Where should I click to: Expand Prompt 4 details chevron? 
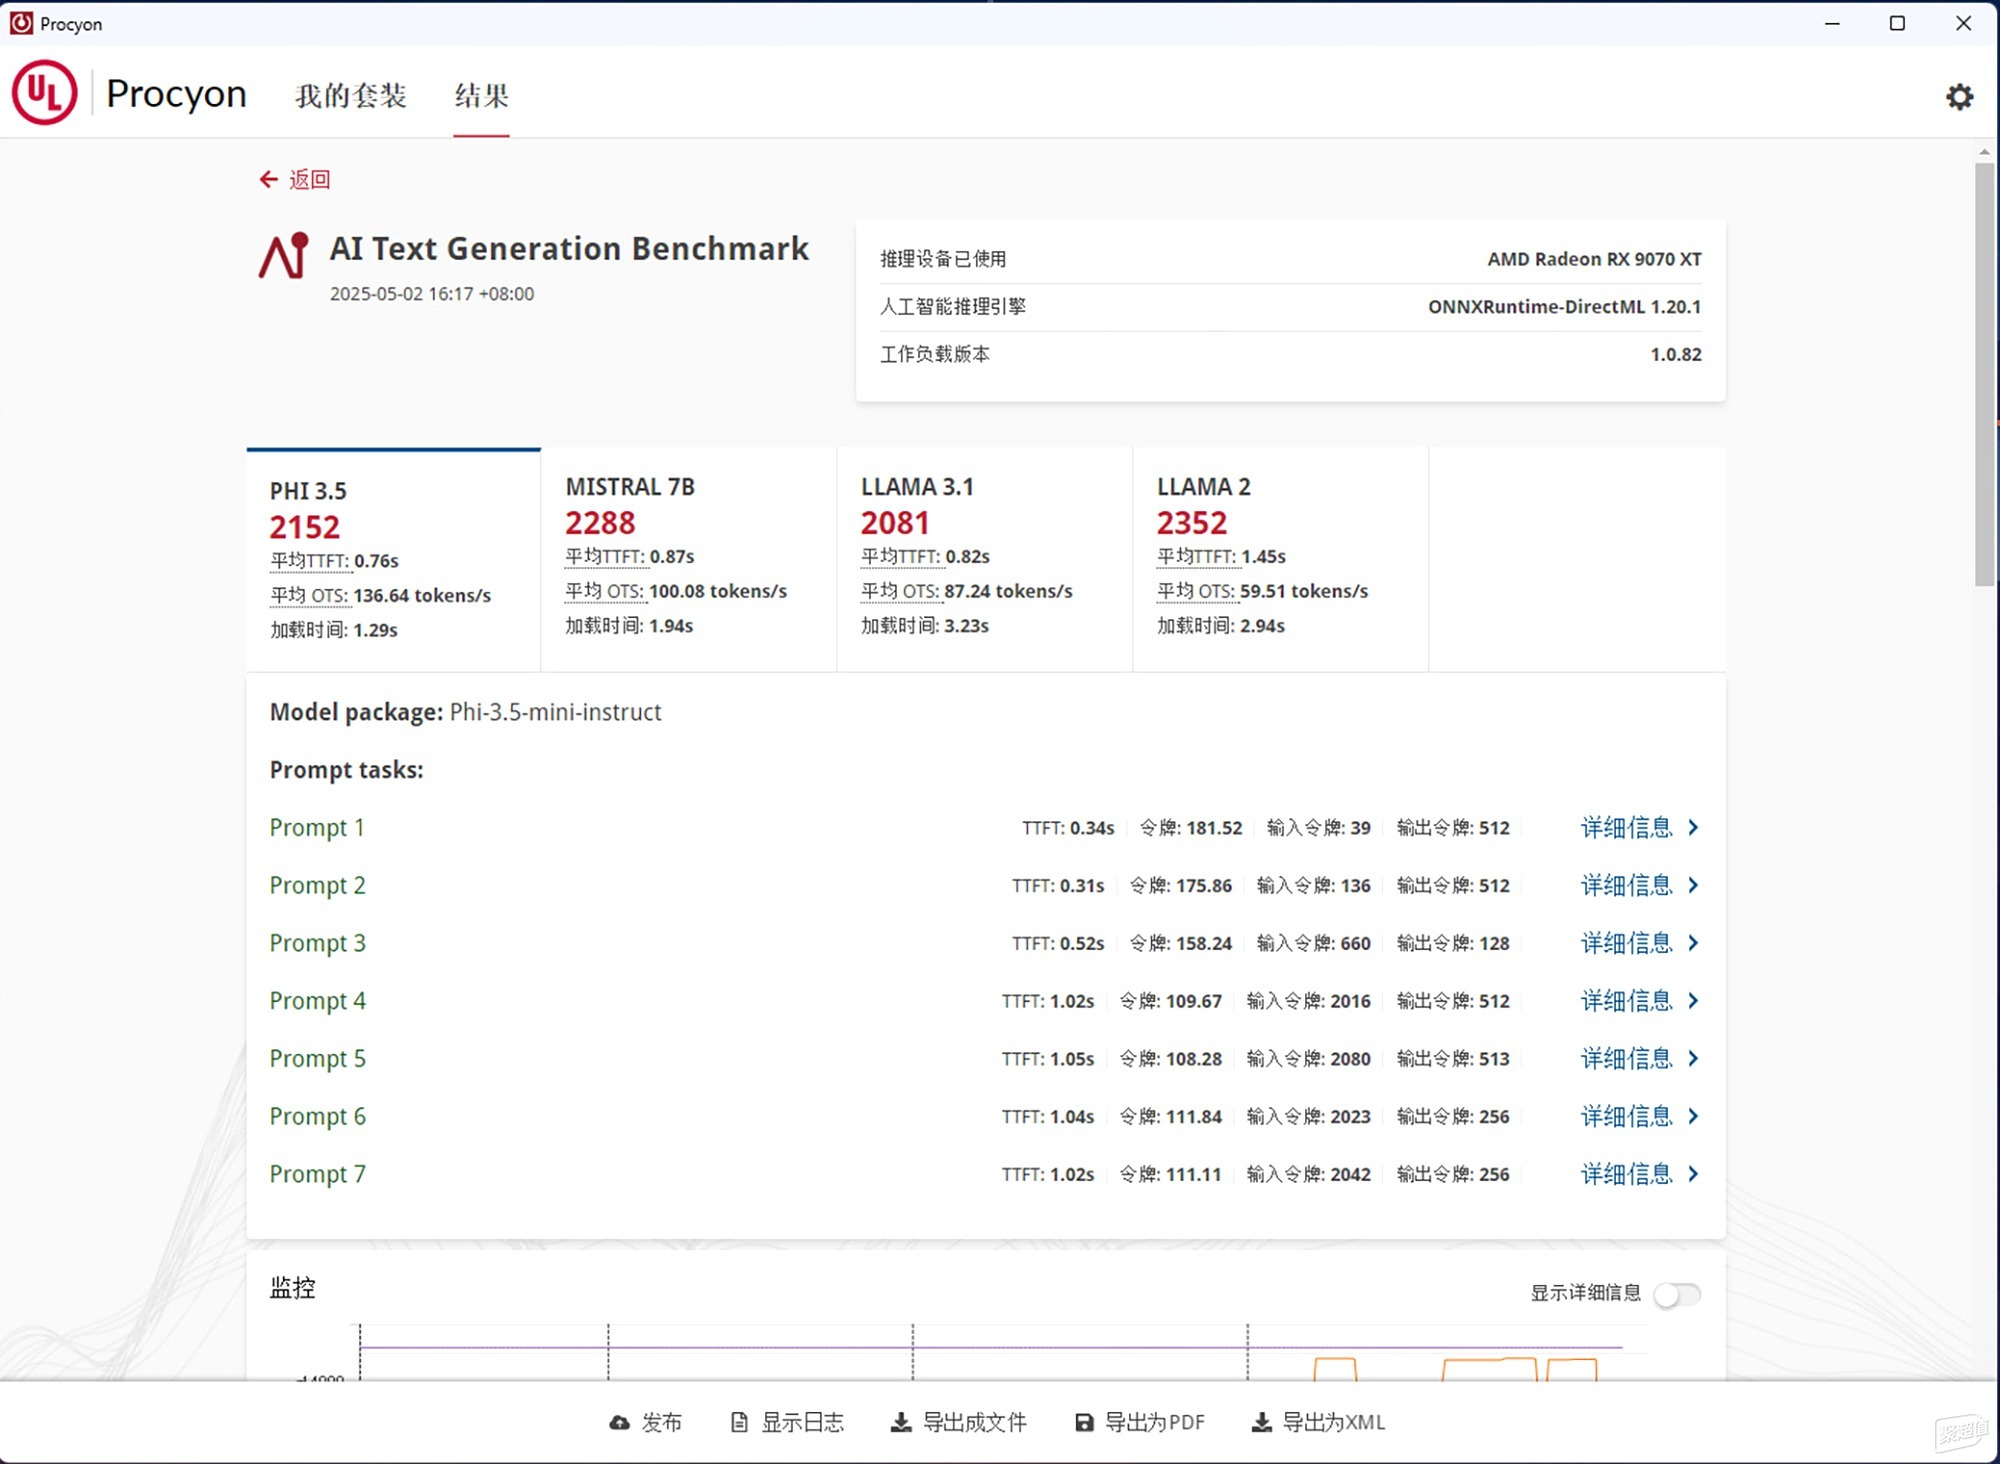(x=1693, y=1001)
